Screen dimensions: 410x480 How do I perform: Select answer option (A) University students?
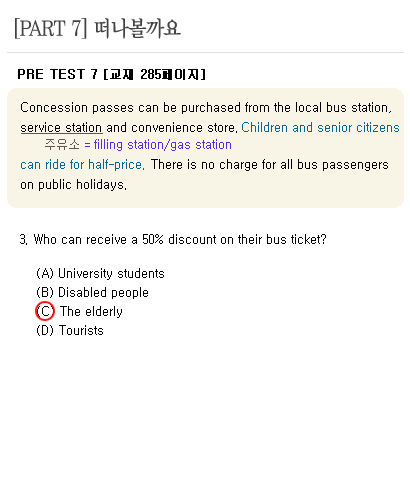100,274
